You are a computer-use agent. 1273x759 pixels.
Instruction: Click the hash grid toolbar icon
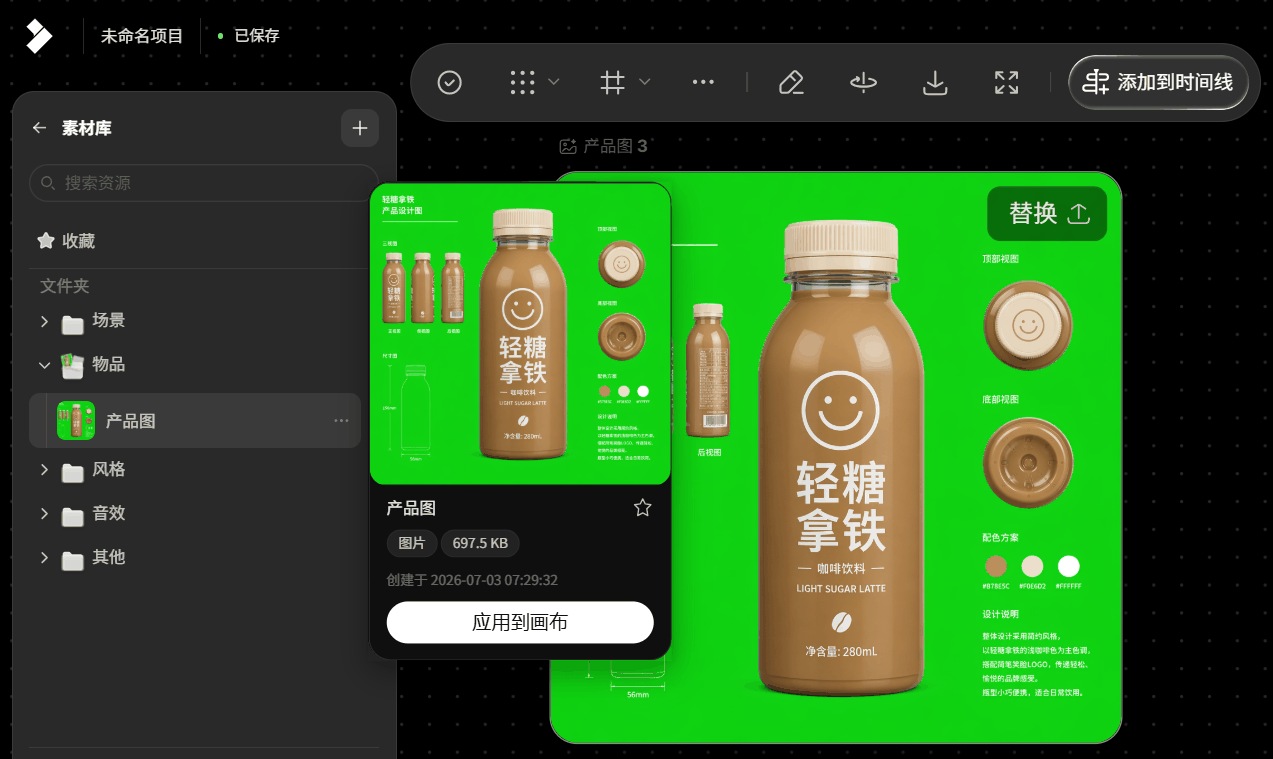coord(613,83)
